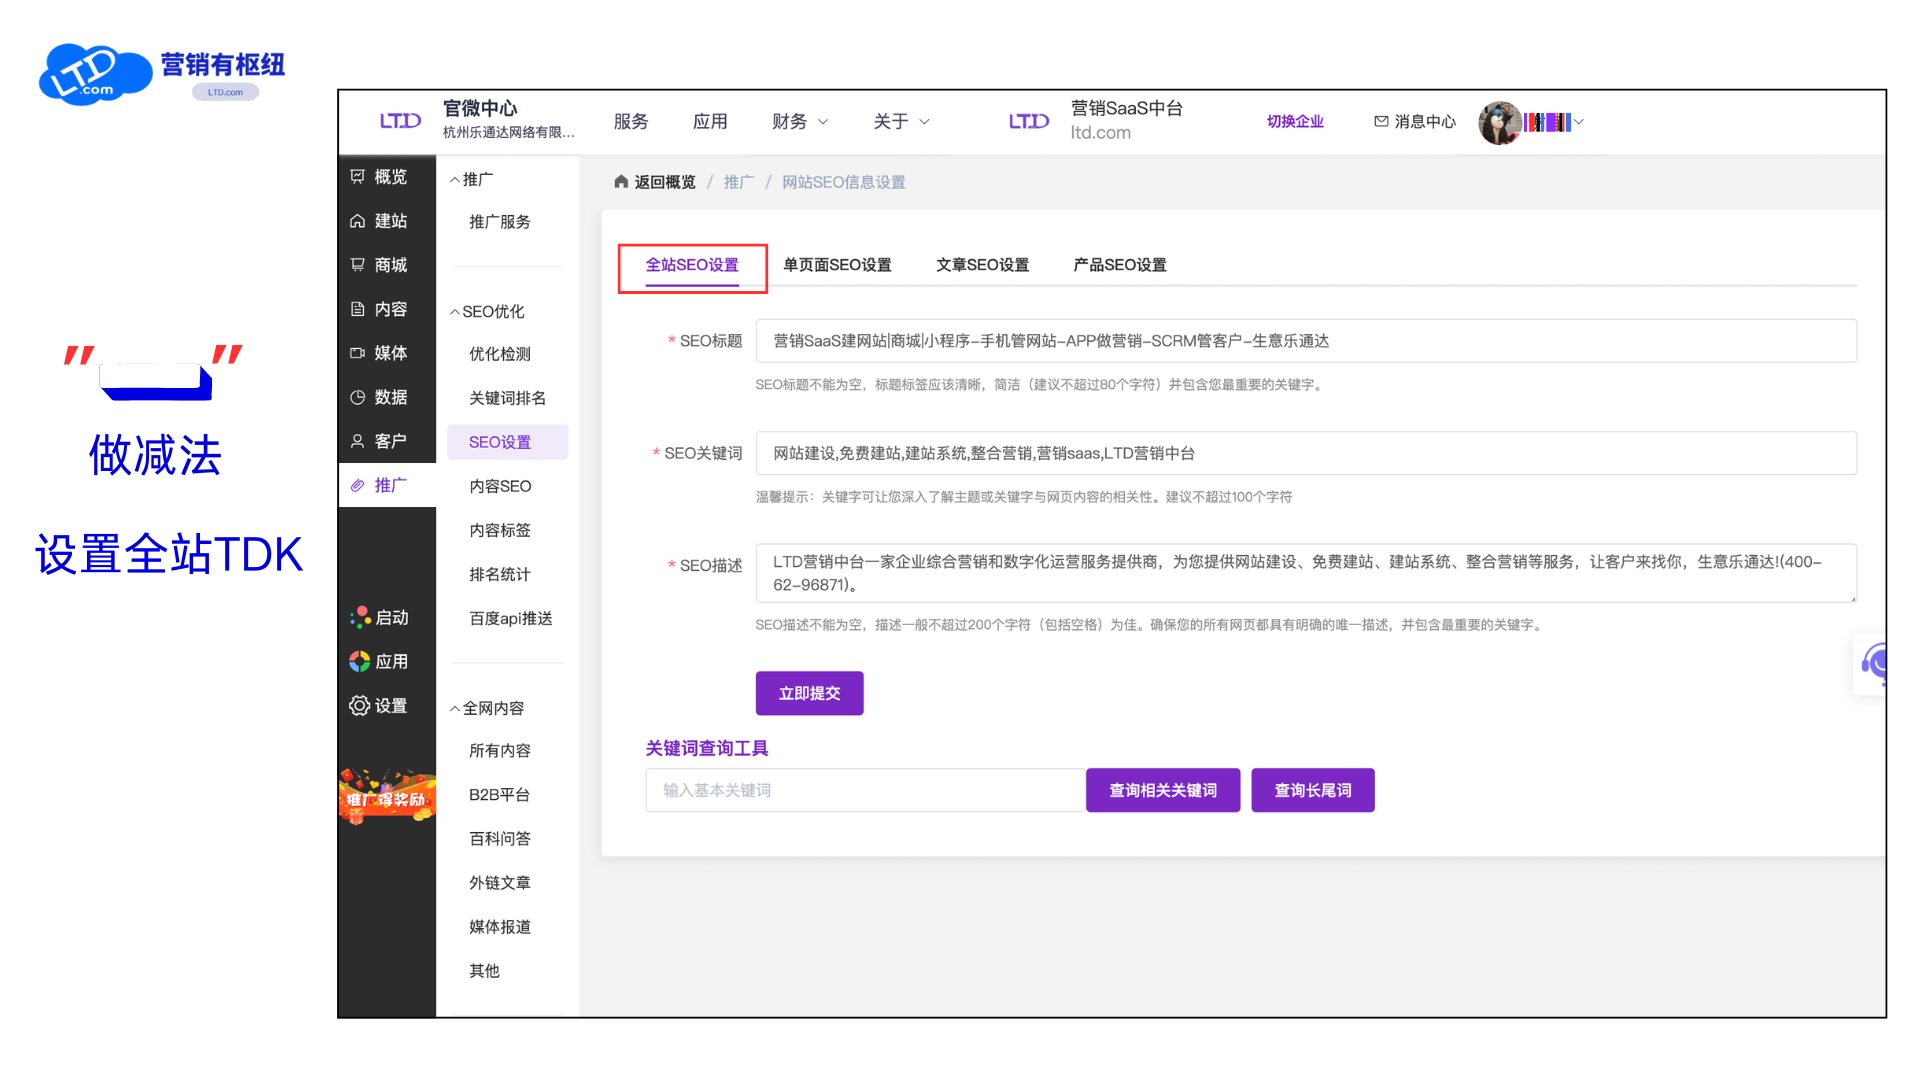Viewport: 1920px width, 1080px height.
Task: Click the 输入基本关键词 input field
Action: (864, 790)
